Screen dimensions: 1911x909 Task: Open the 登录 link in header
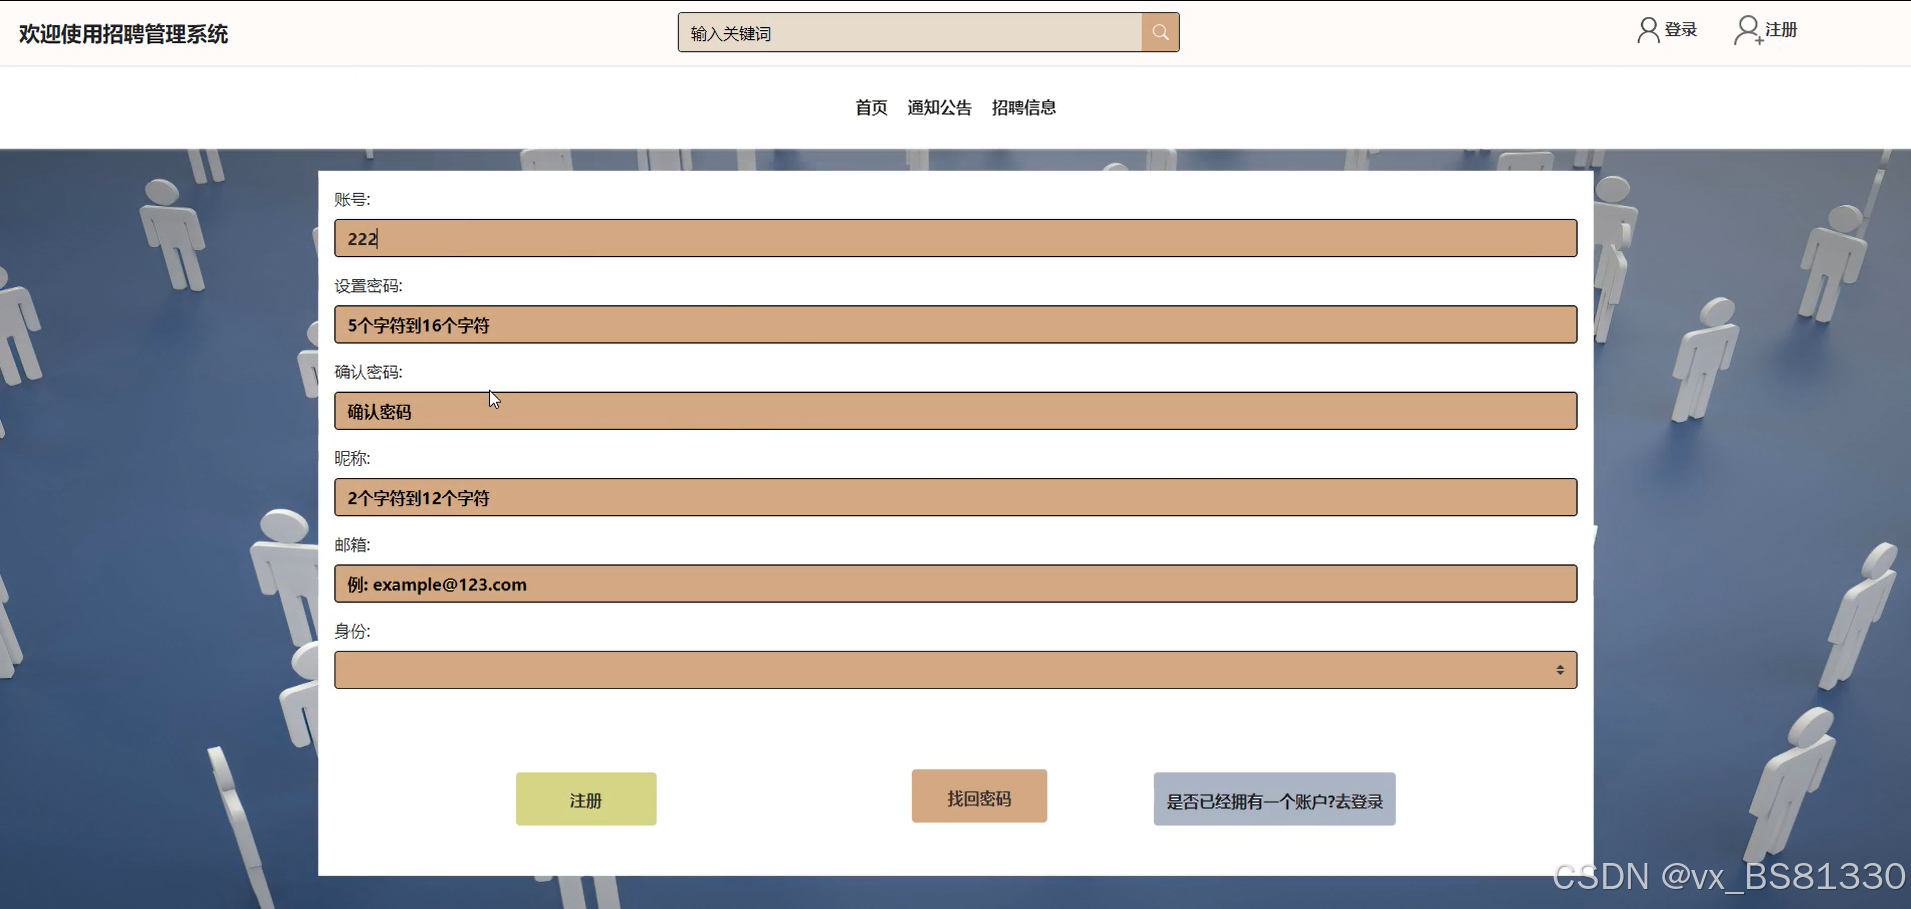1681,30
